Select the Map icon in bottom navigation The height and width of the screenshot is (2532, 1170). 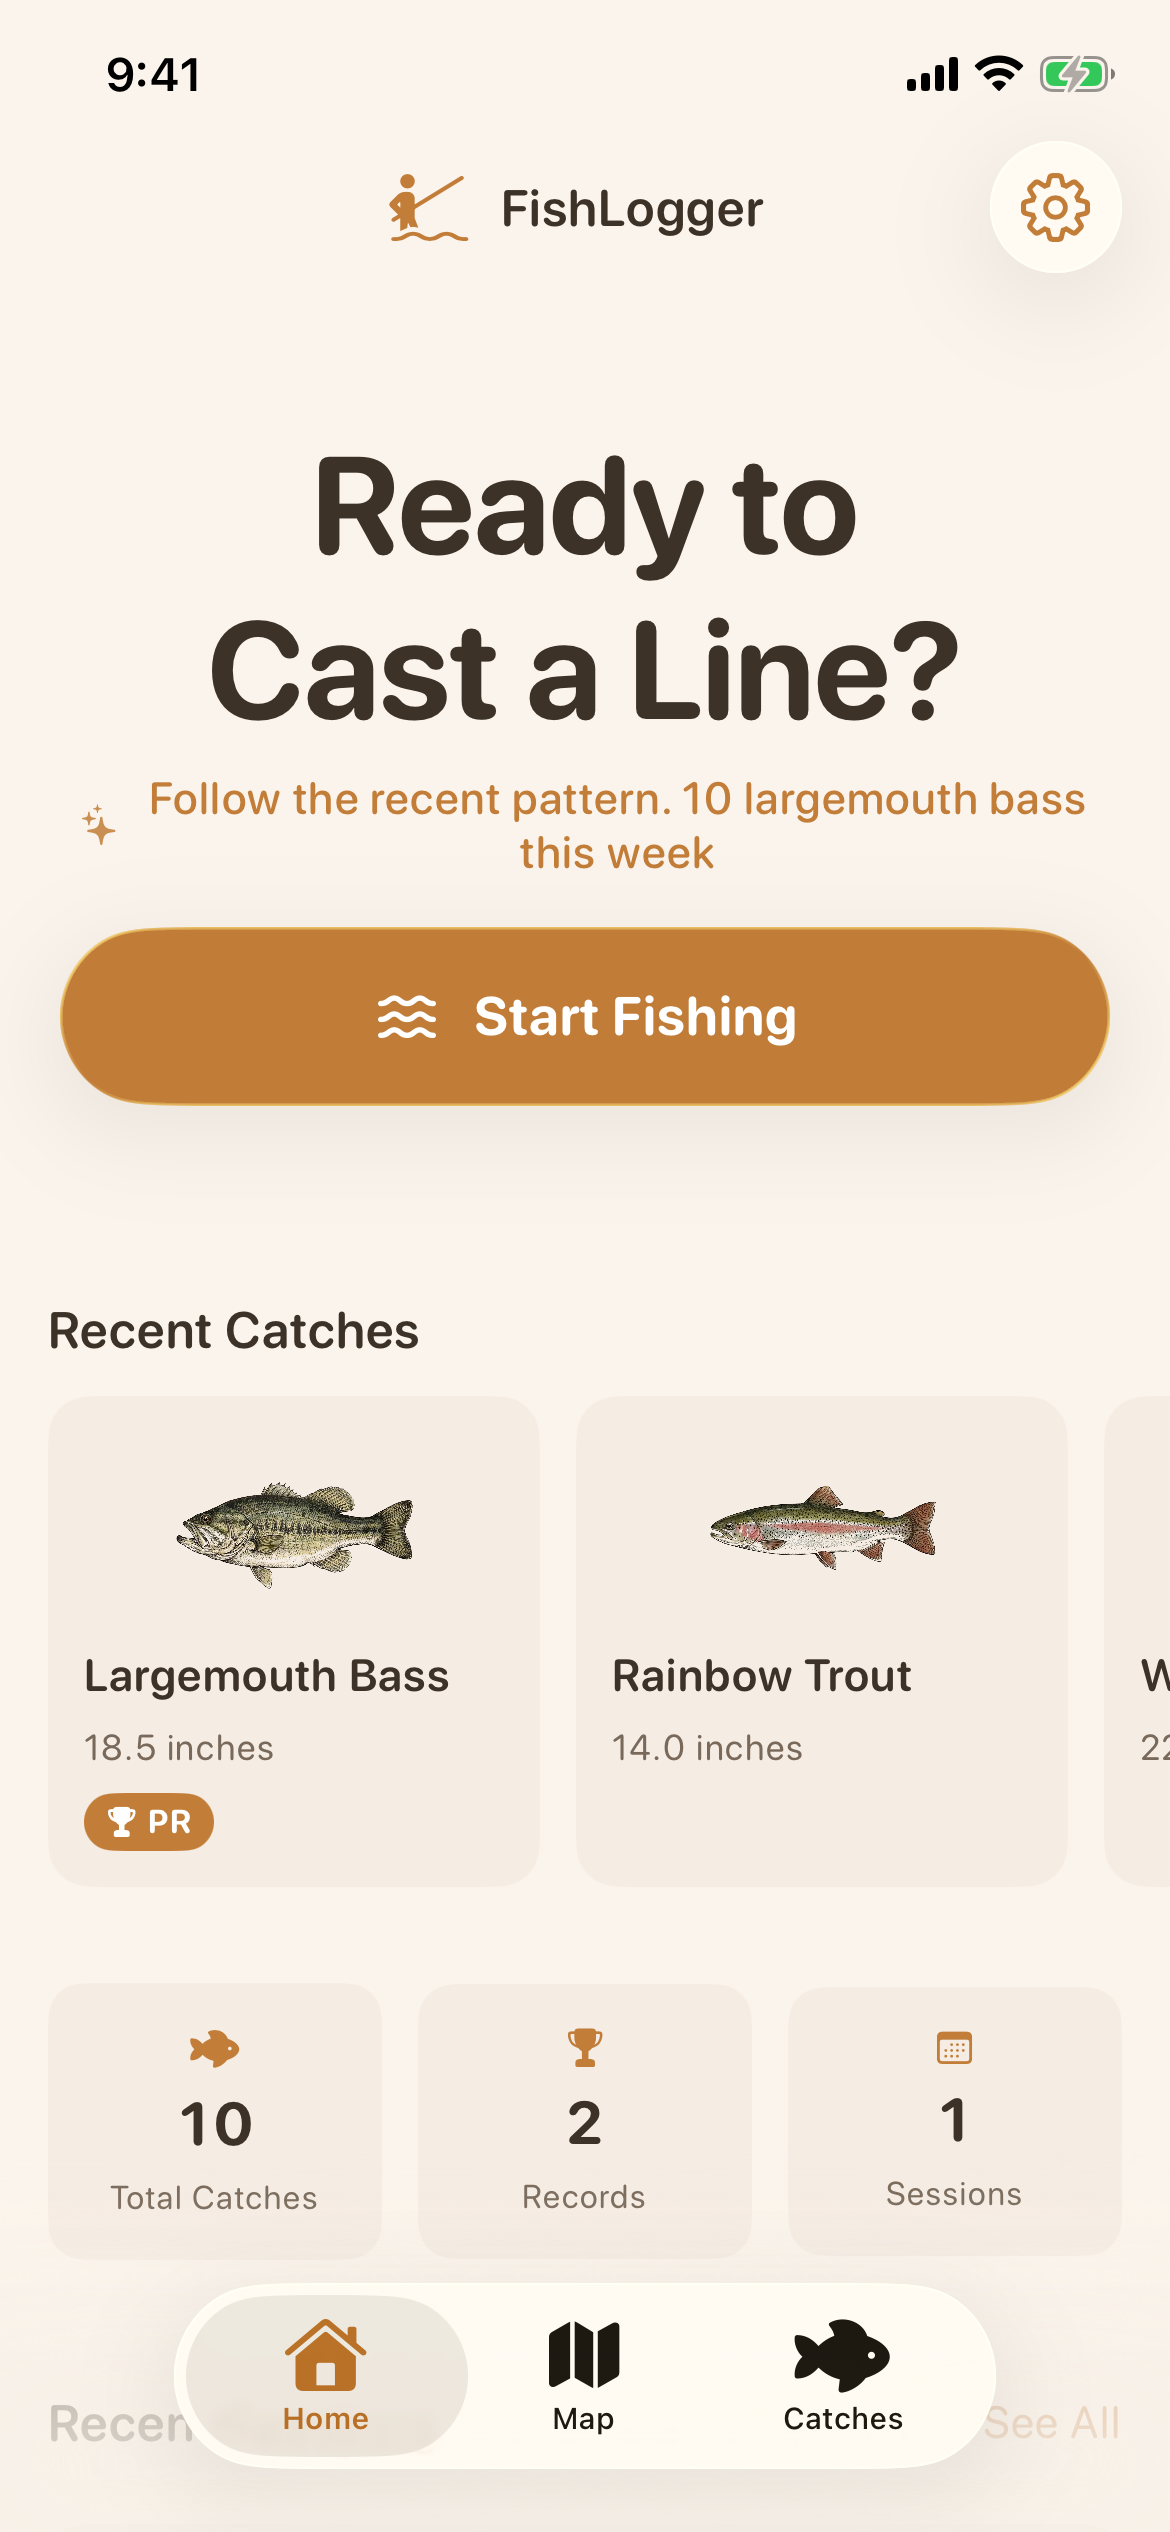(583, 2352)
